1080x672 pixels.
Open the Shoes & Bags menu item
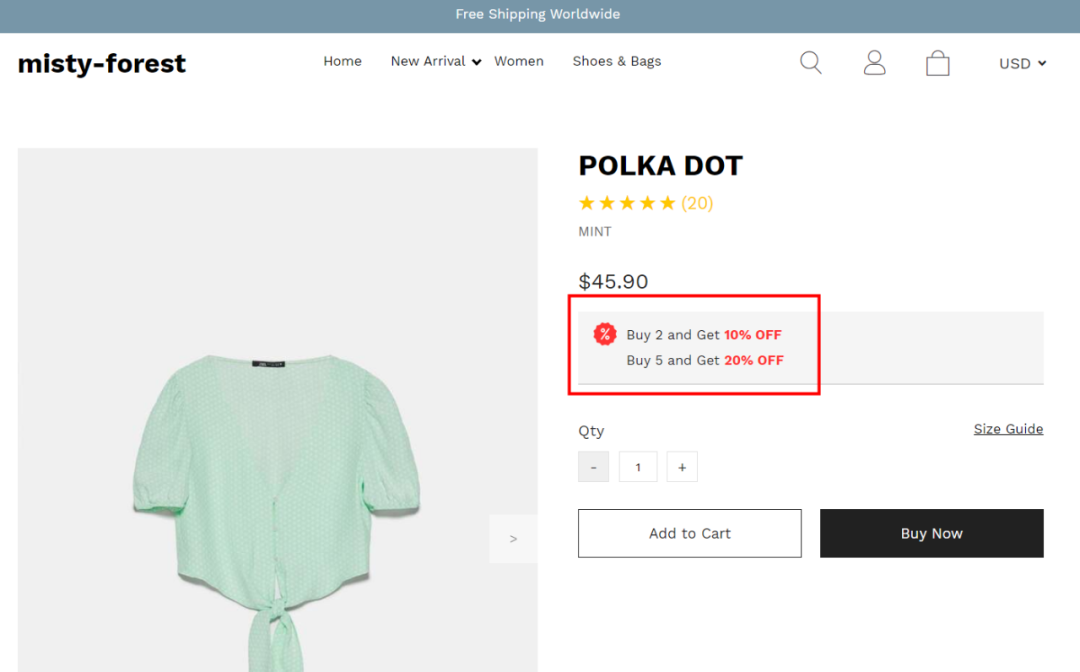617,61
